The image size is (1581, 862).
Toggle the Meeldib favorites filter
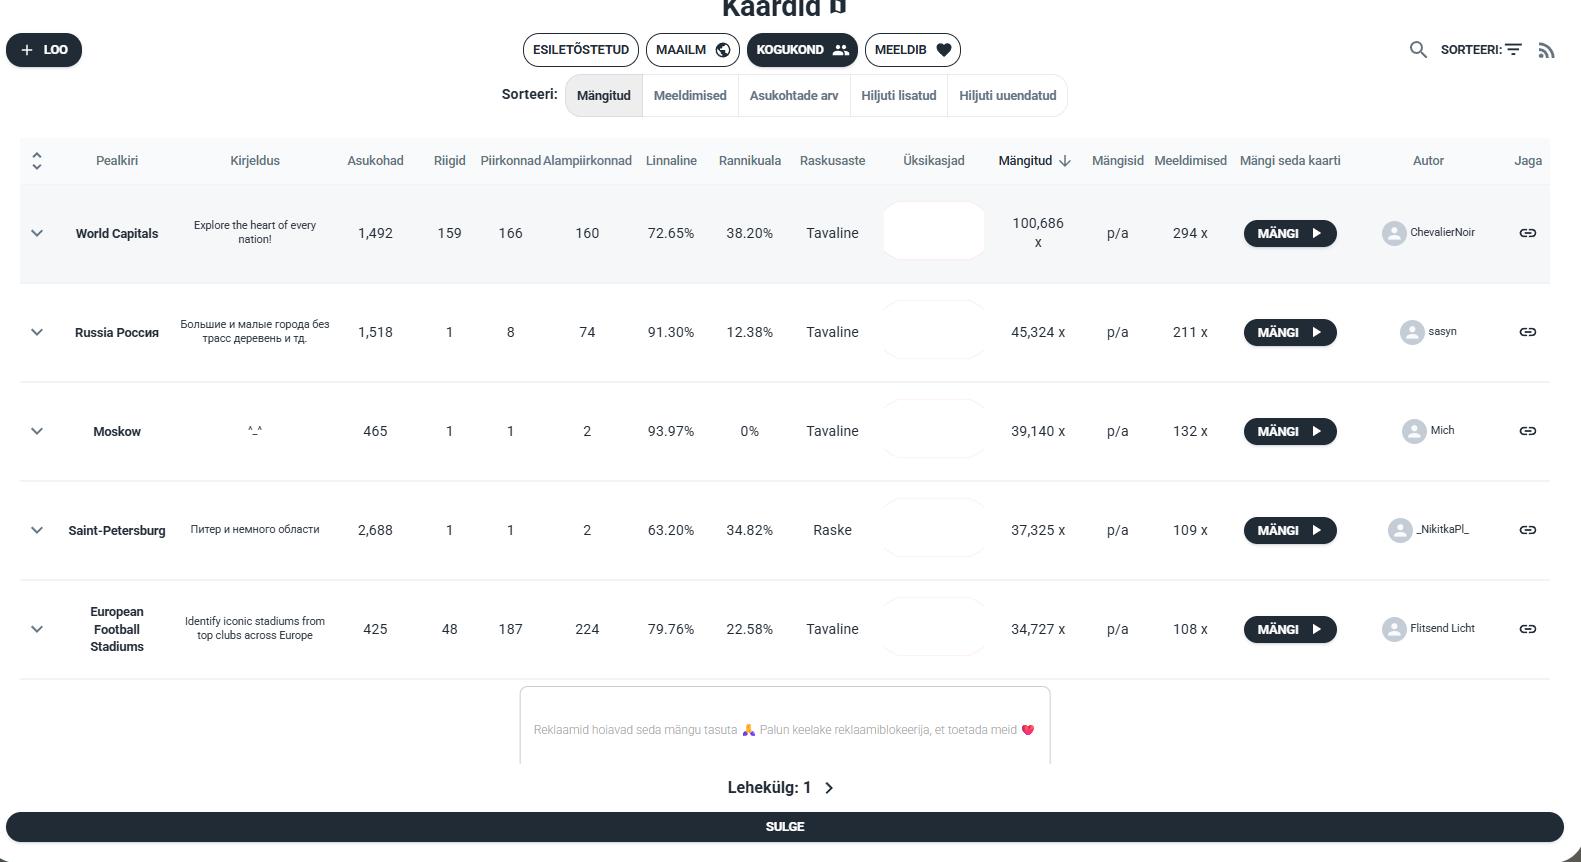tap(912, 50)
